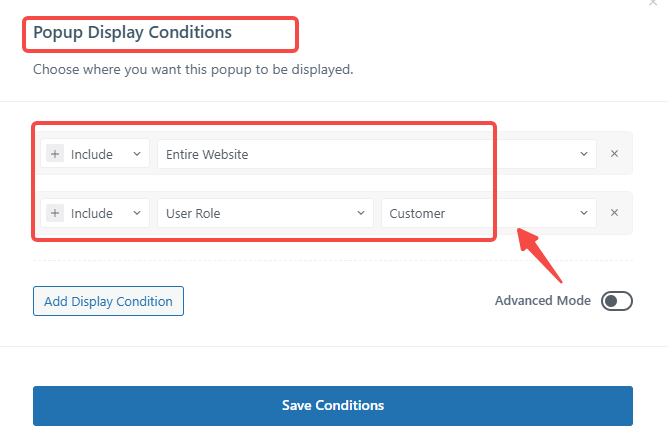Click the Add Display Condition button
The height and width of the screenshot is (440, 668).
[x=108, y=301]
